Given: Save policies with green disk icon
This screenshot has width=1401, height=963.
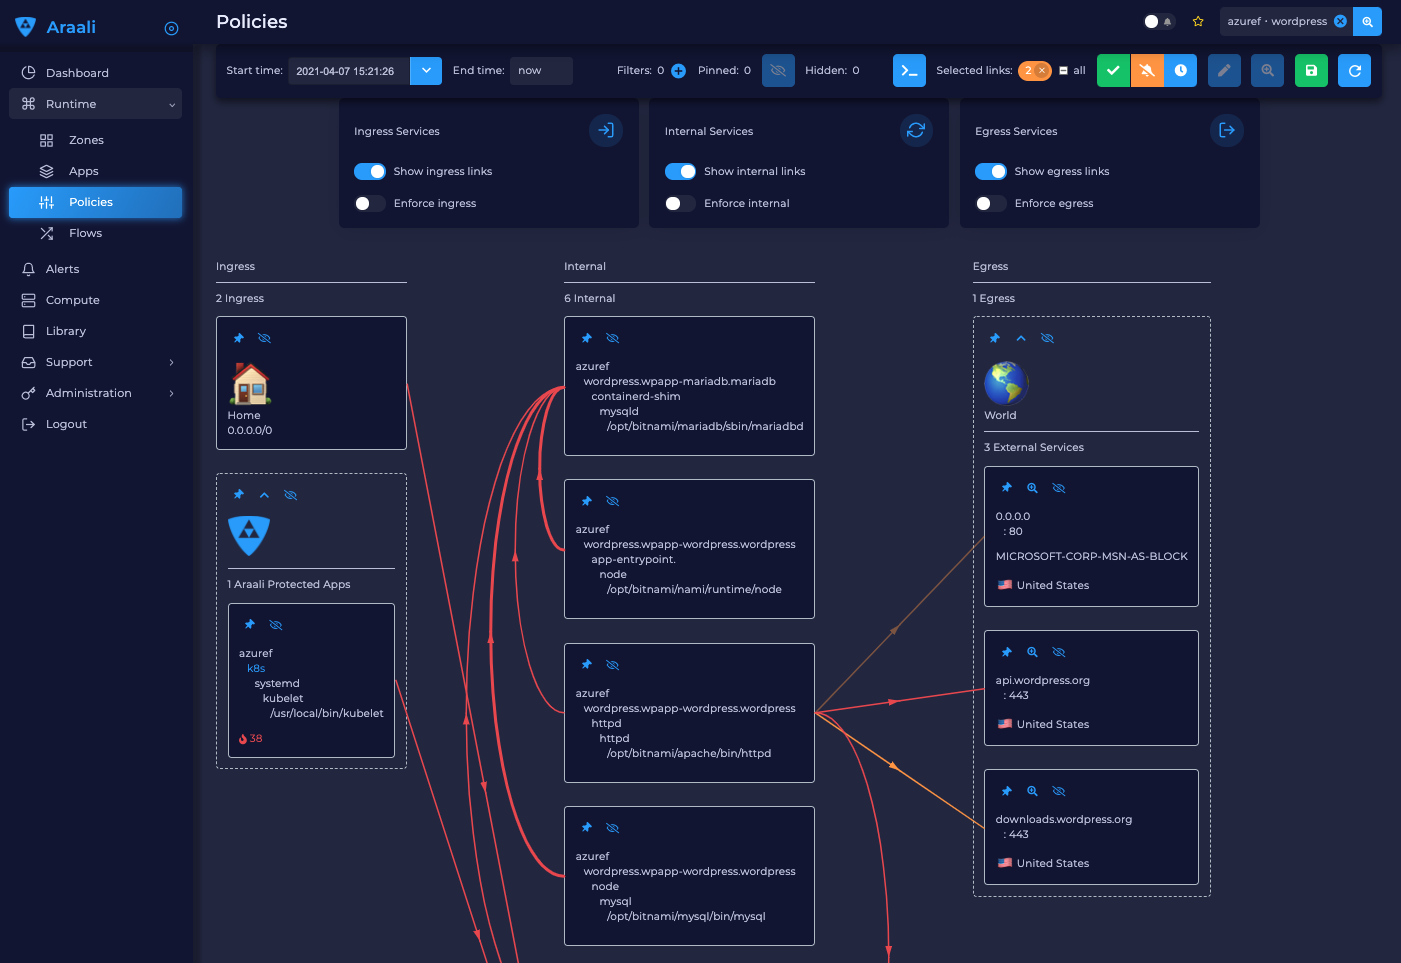Looking at the screenshot, I should click(1311, 71).
